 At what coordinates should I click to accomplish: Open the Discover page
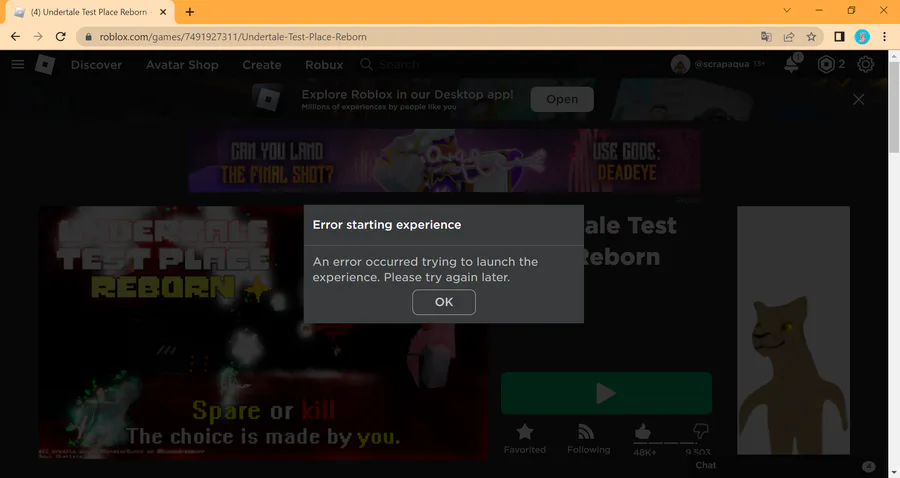[x=96, y=65]
